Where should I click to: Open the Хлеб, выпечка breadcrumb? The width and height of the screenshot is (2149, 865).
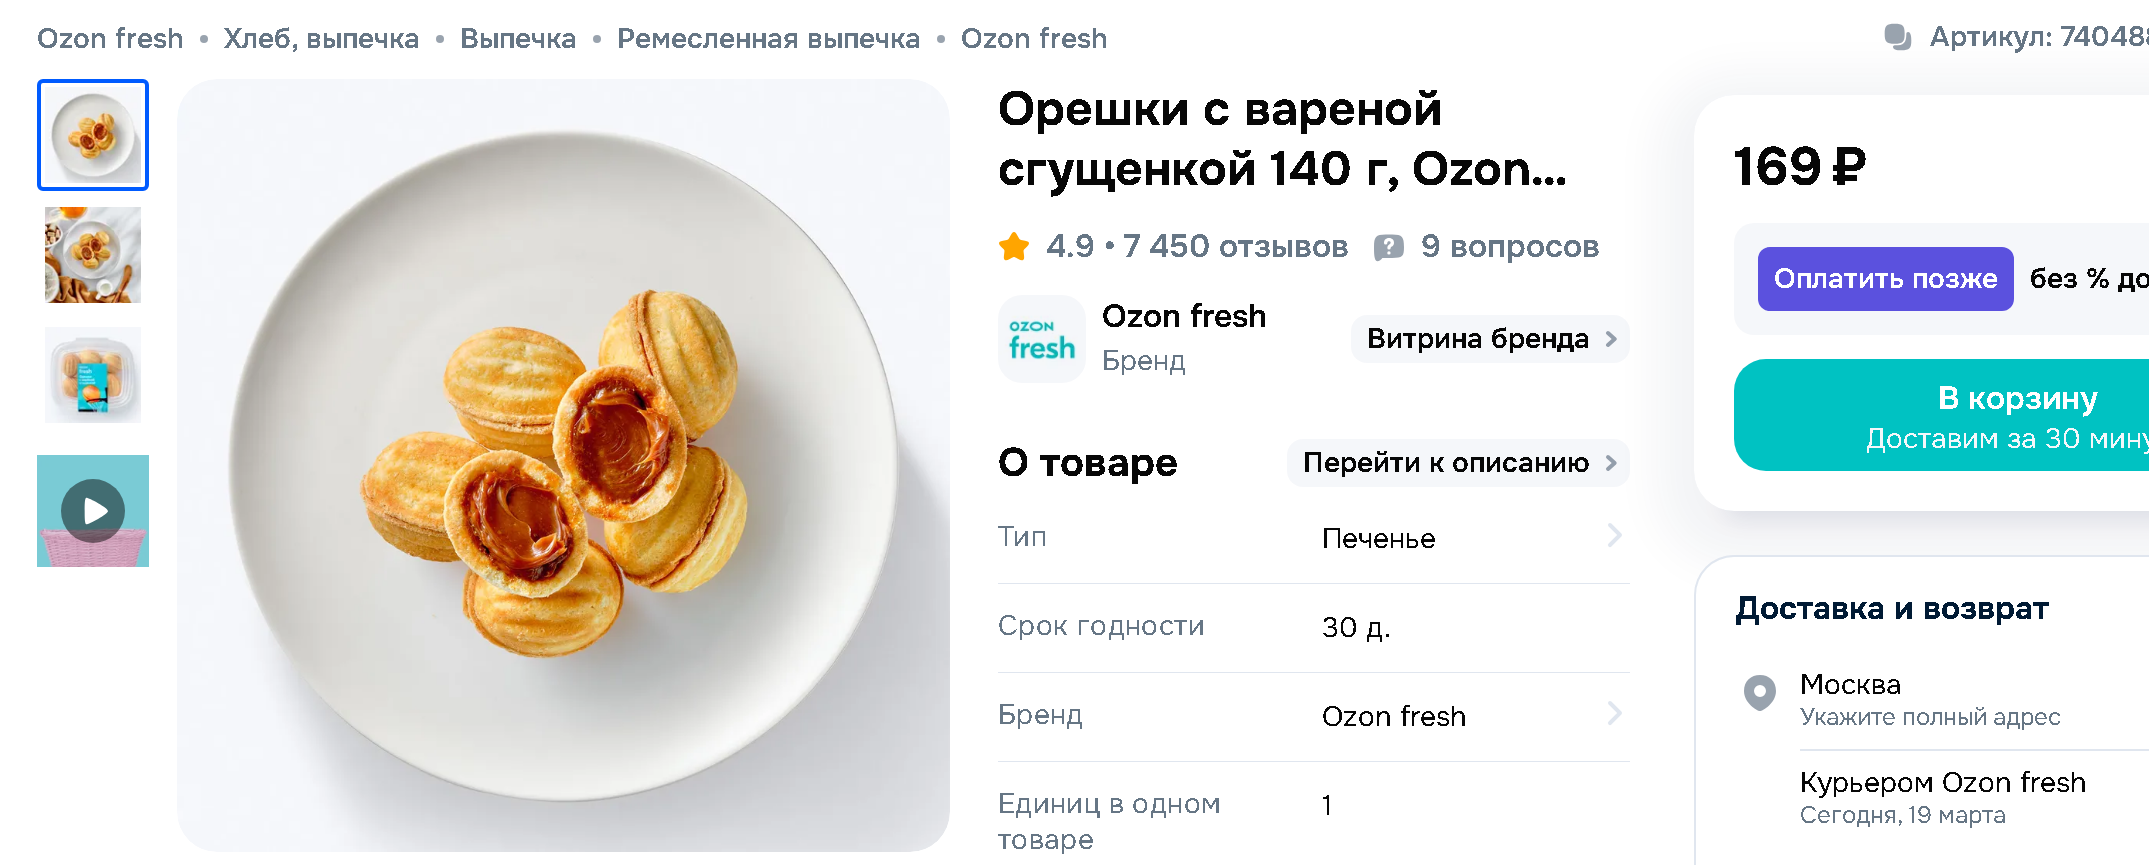click(x=321, y=39)
